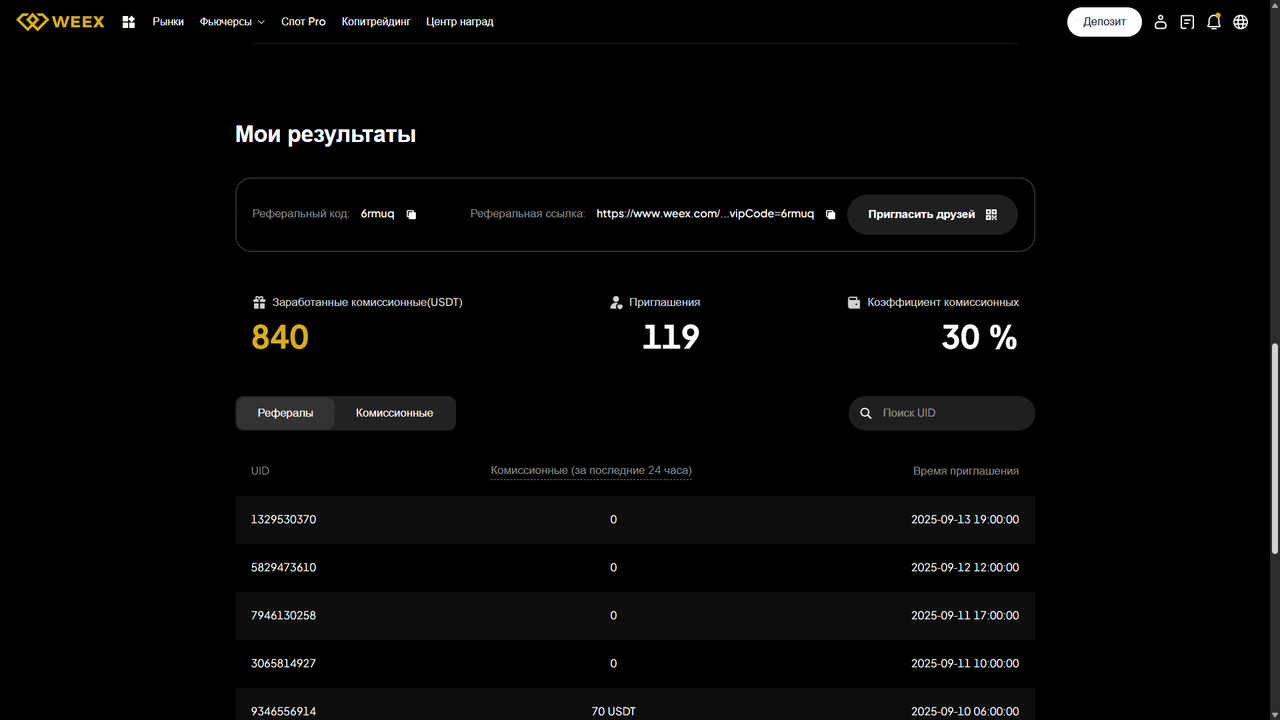
Task: Click the person icon next to Приглашения
Action: 616,302
